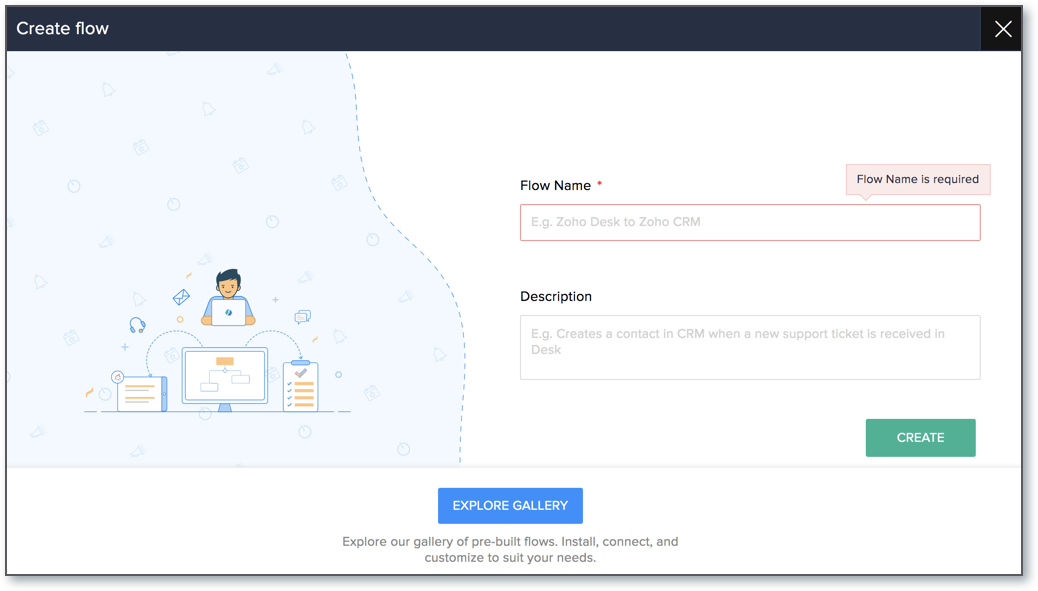This screenshot has width=1038, height=591.
Task: Click the gallery description text below the button
Action: pos(510,549)
